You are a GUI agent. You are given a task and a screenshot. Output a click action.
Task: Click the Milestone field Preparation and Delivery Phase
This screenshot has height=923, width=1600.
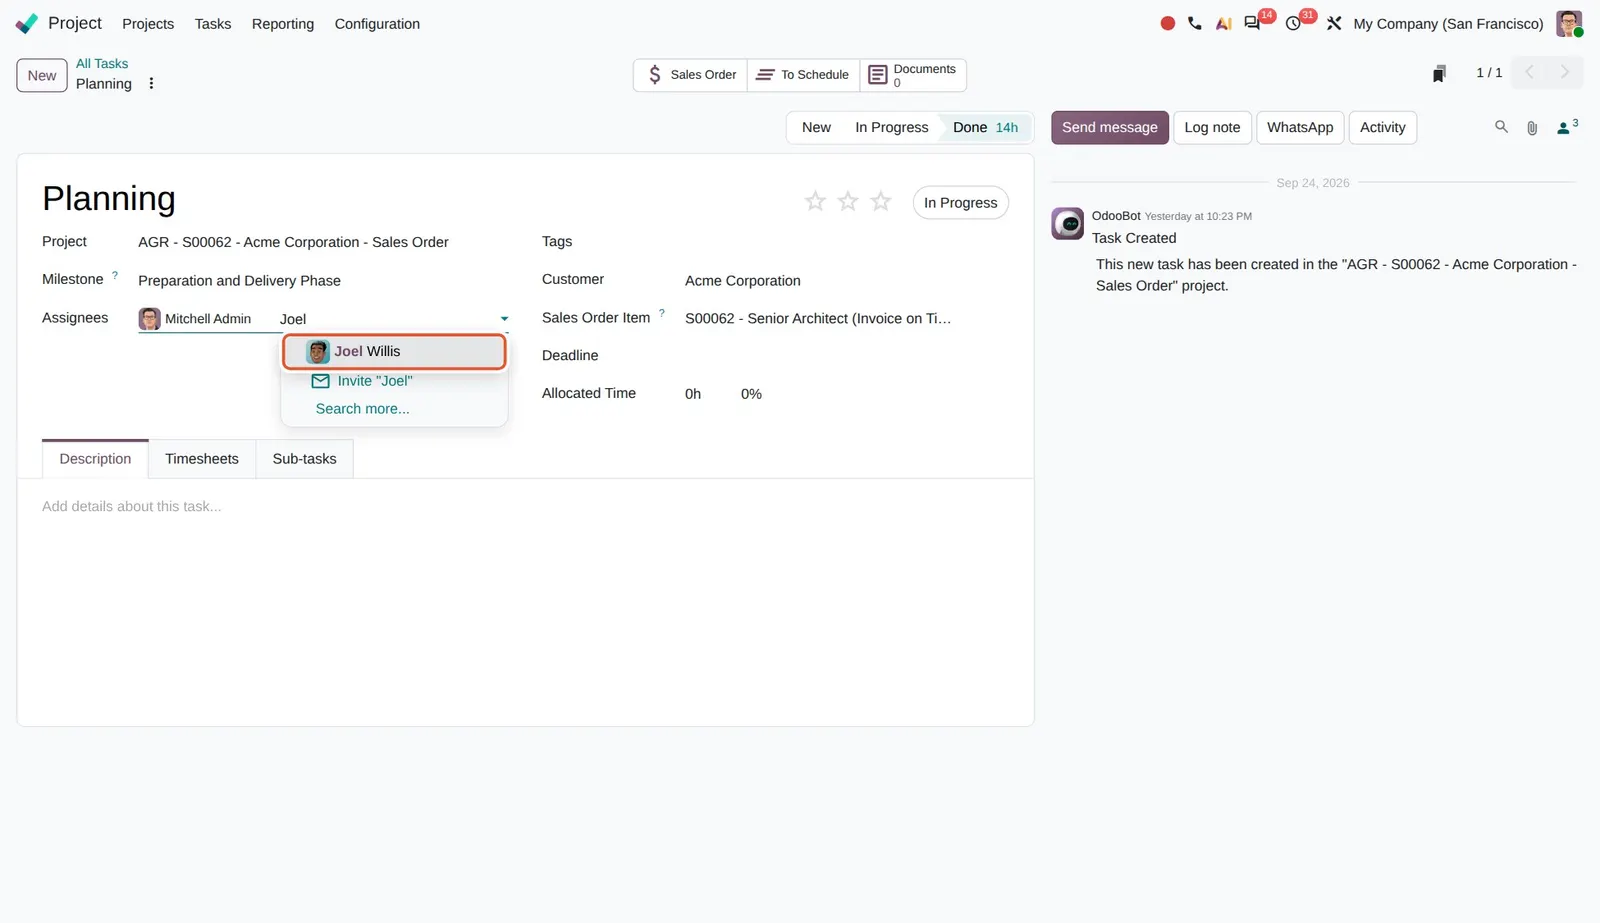(x=239, y=281)
